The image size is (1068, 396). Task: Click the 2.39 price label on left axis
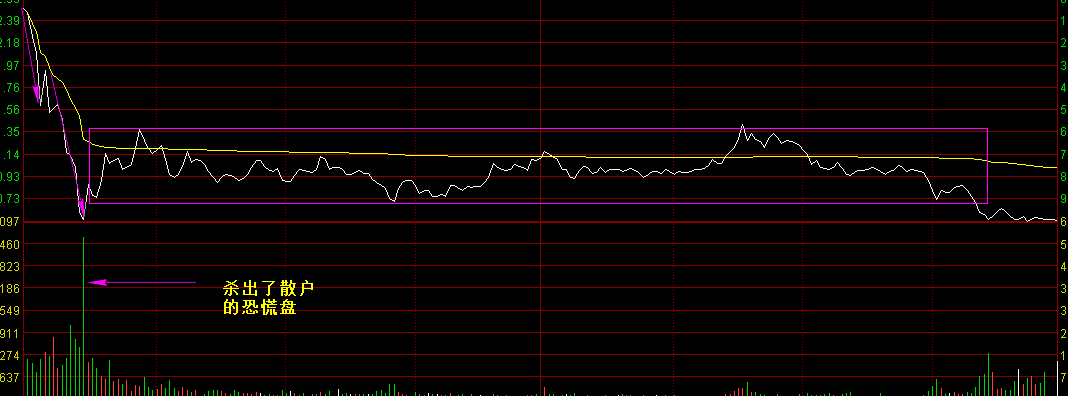click(x=10, y=21)
